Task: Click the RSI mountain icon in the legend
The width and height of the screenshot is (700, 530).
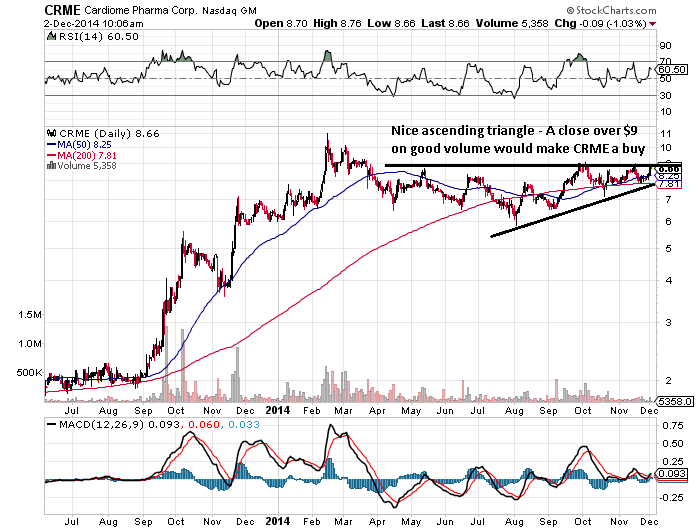Action: coord(52,36)
